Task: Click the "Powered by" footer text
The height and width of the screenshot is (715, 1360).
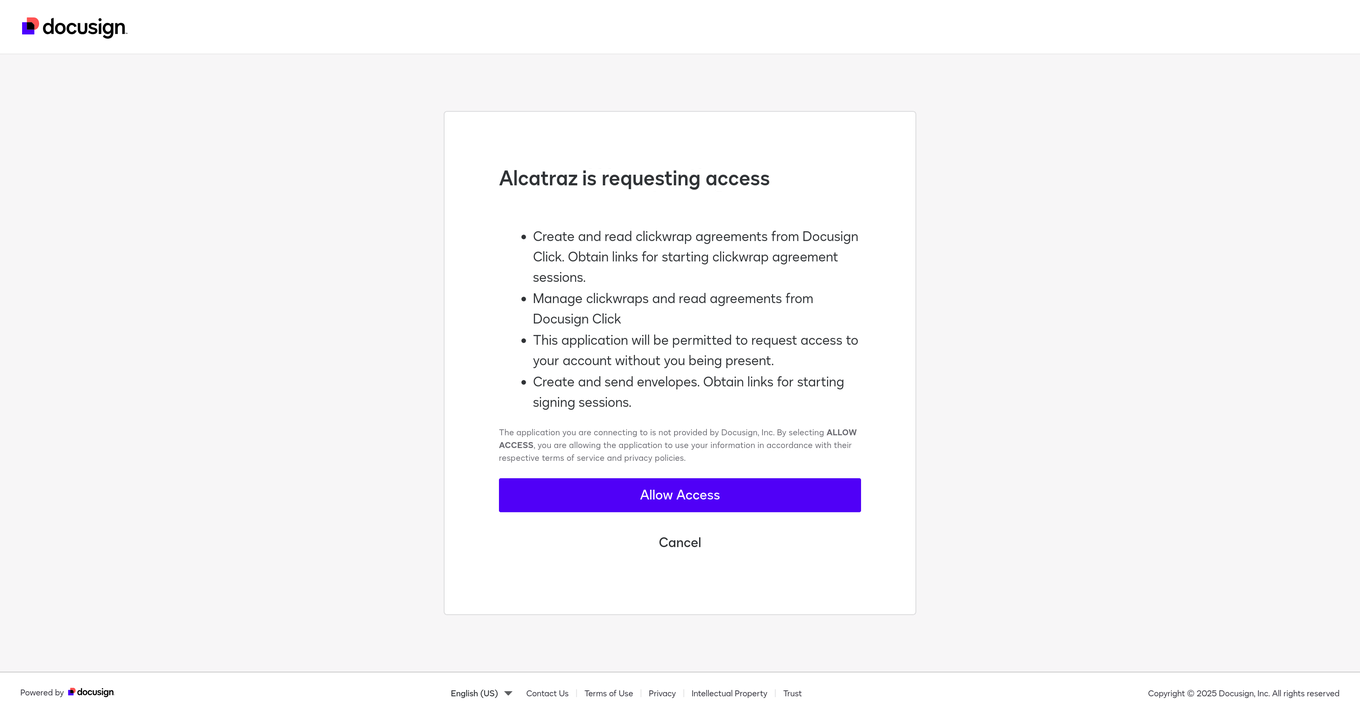Action: 42,693
